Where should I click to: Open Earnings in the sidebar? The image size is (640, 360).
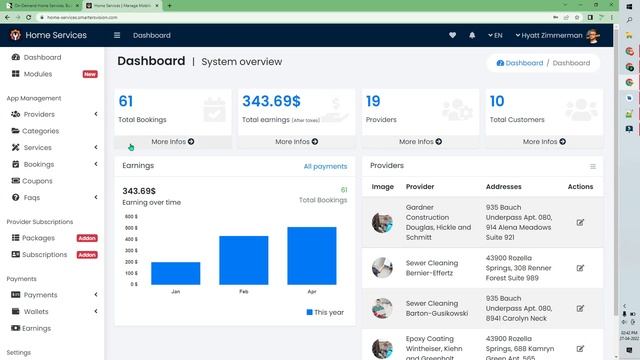pos(36,328)
